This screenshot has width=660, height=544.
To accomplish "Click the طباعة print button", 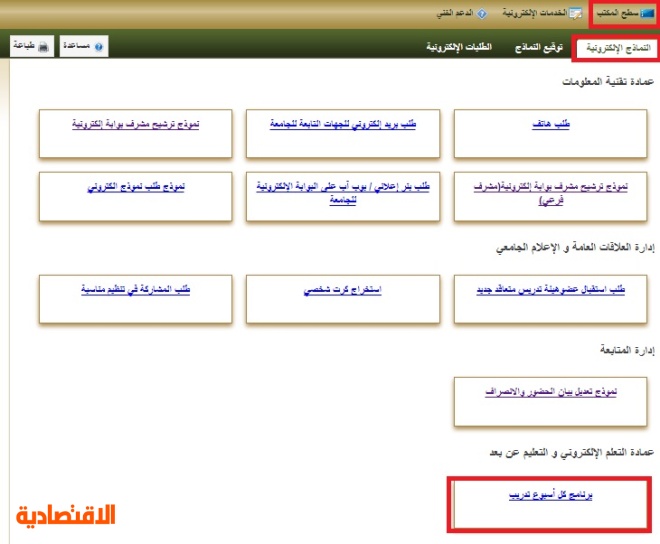I will coord(32,46).
